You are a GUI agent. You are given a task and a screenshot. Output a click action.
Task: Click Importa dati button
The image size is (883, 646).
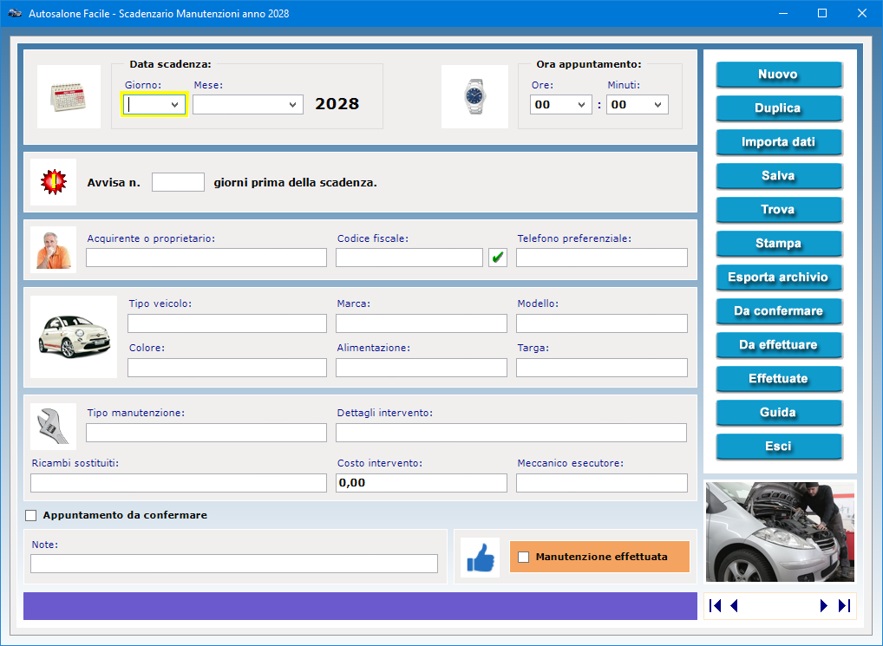point(778,142)
